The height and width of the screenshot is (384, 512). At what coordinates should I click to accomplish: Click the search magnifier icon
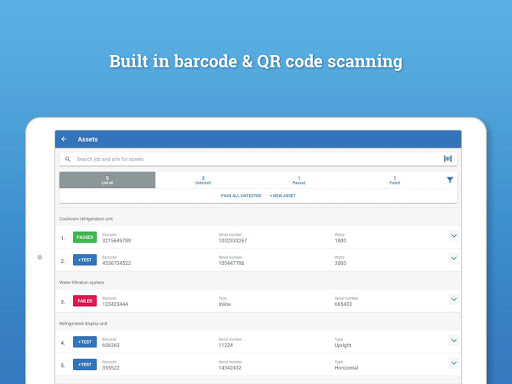click(x=68, y=159)
